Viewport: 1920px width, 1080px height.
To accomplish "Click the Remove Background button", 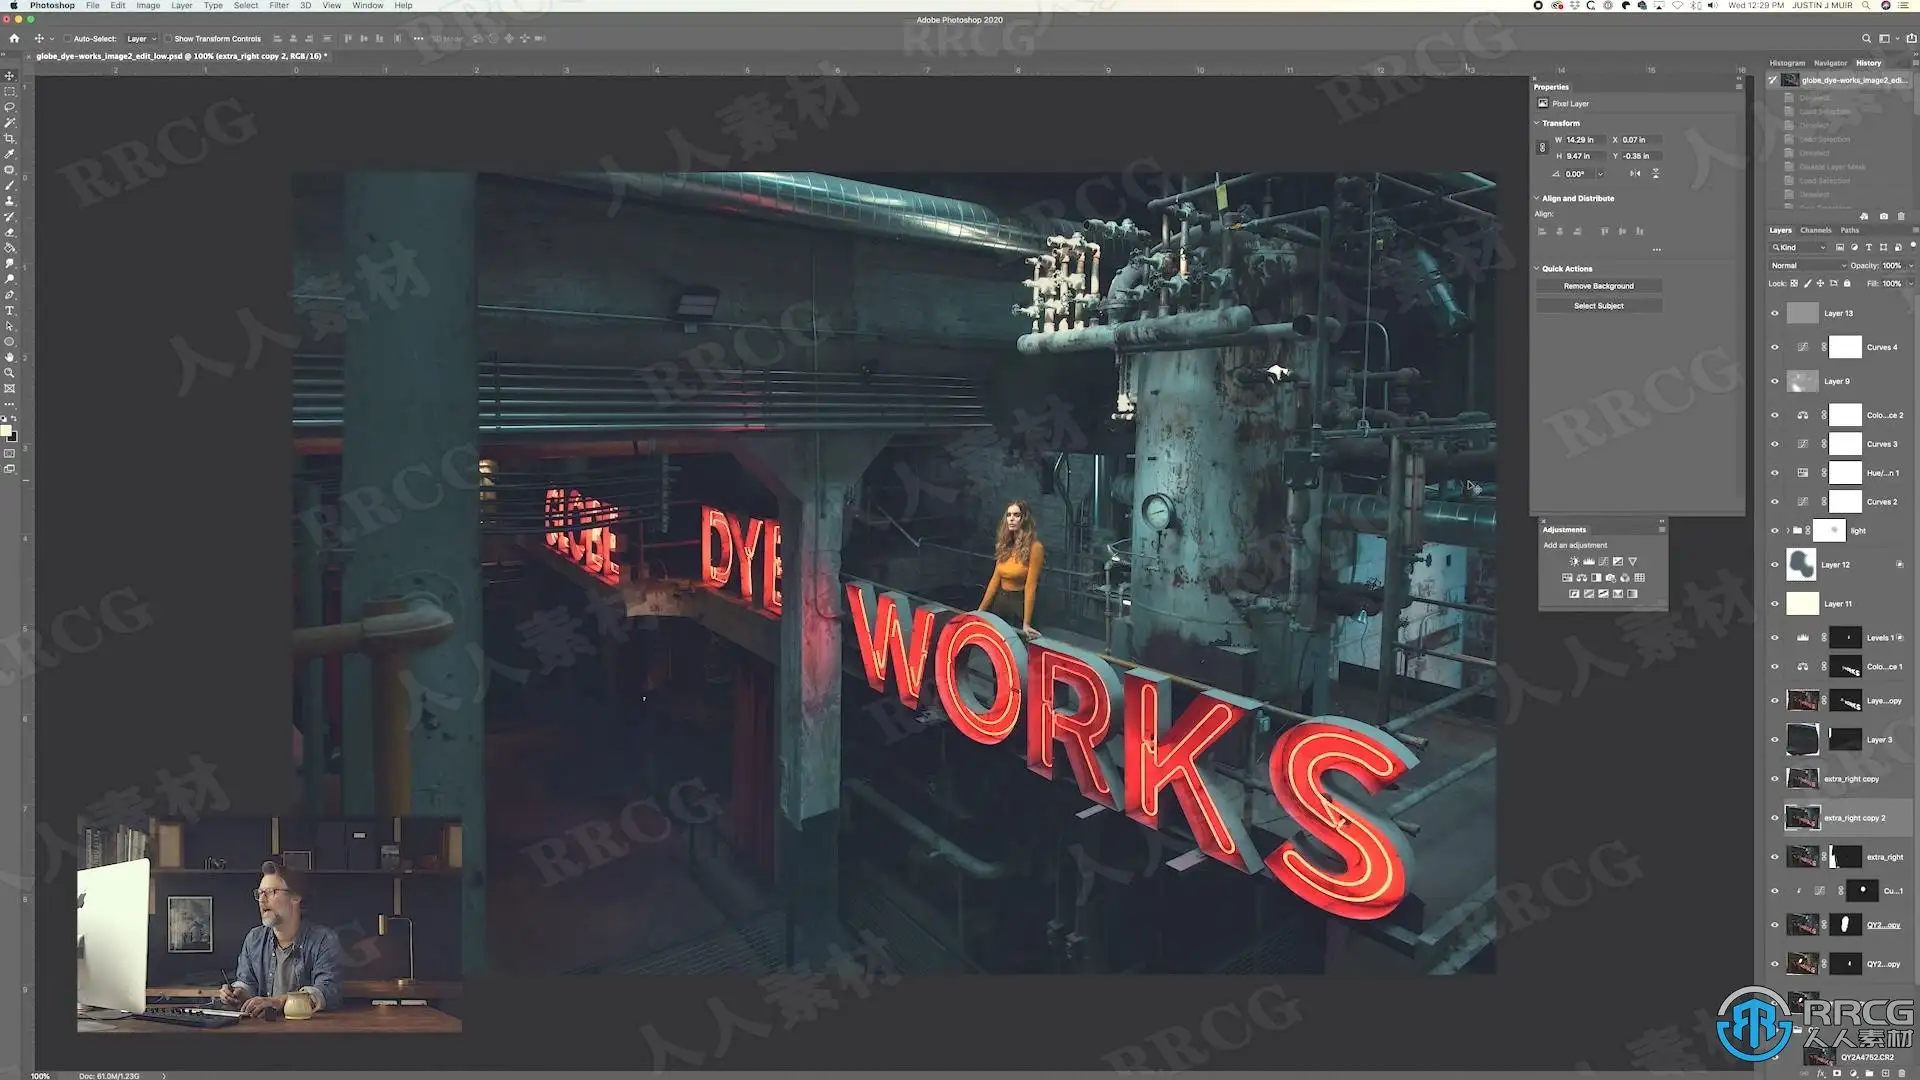I will (1598, 286).
